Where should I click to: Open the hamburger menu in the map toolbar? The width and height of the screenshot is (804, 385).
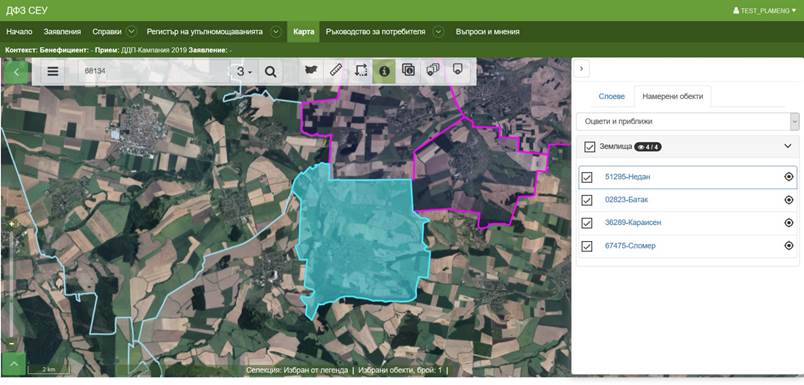pyautogui.click(x=53, y=71)
